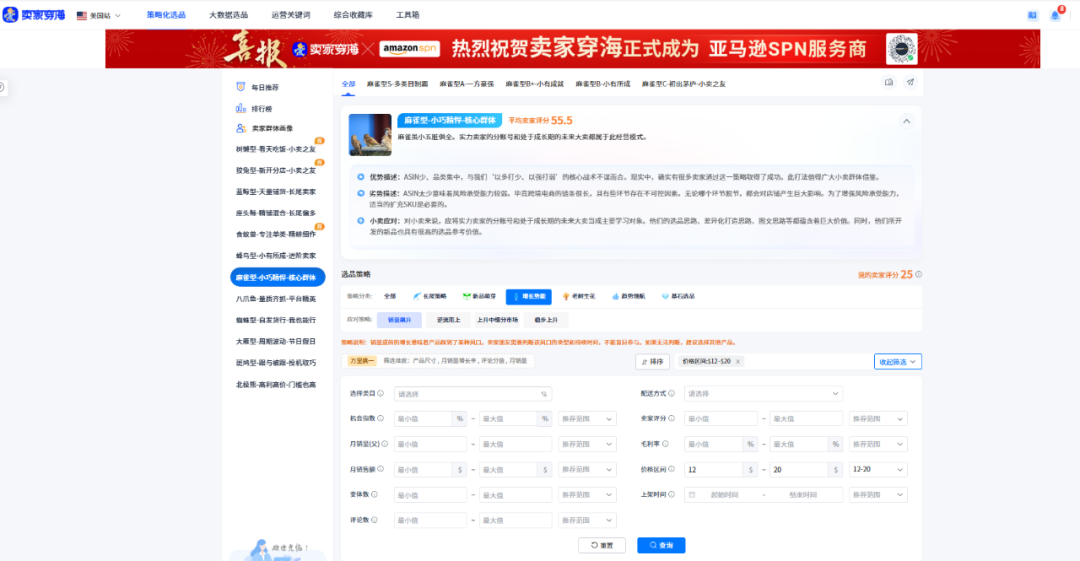Click the QR code on the red banner
Screen dimensions: 1080x561
tap(902, 48)
